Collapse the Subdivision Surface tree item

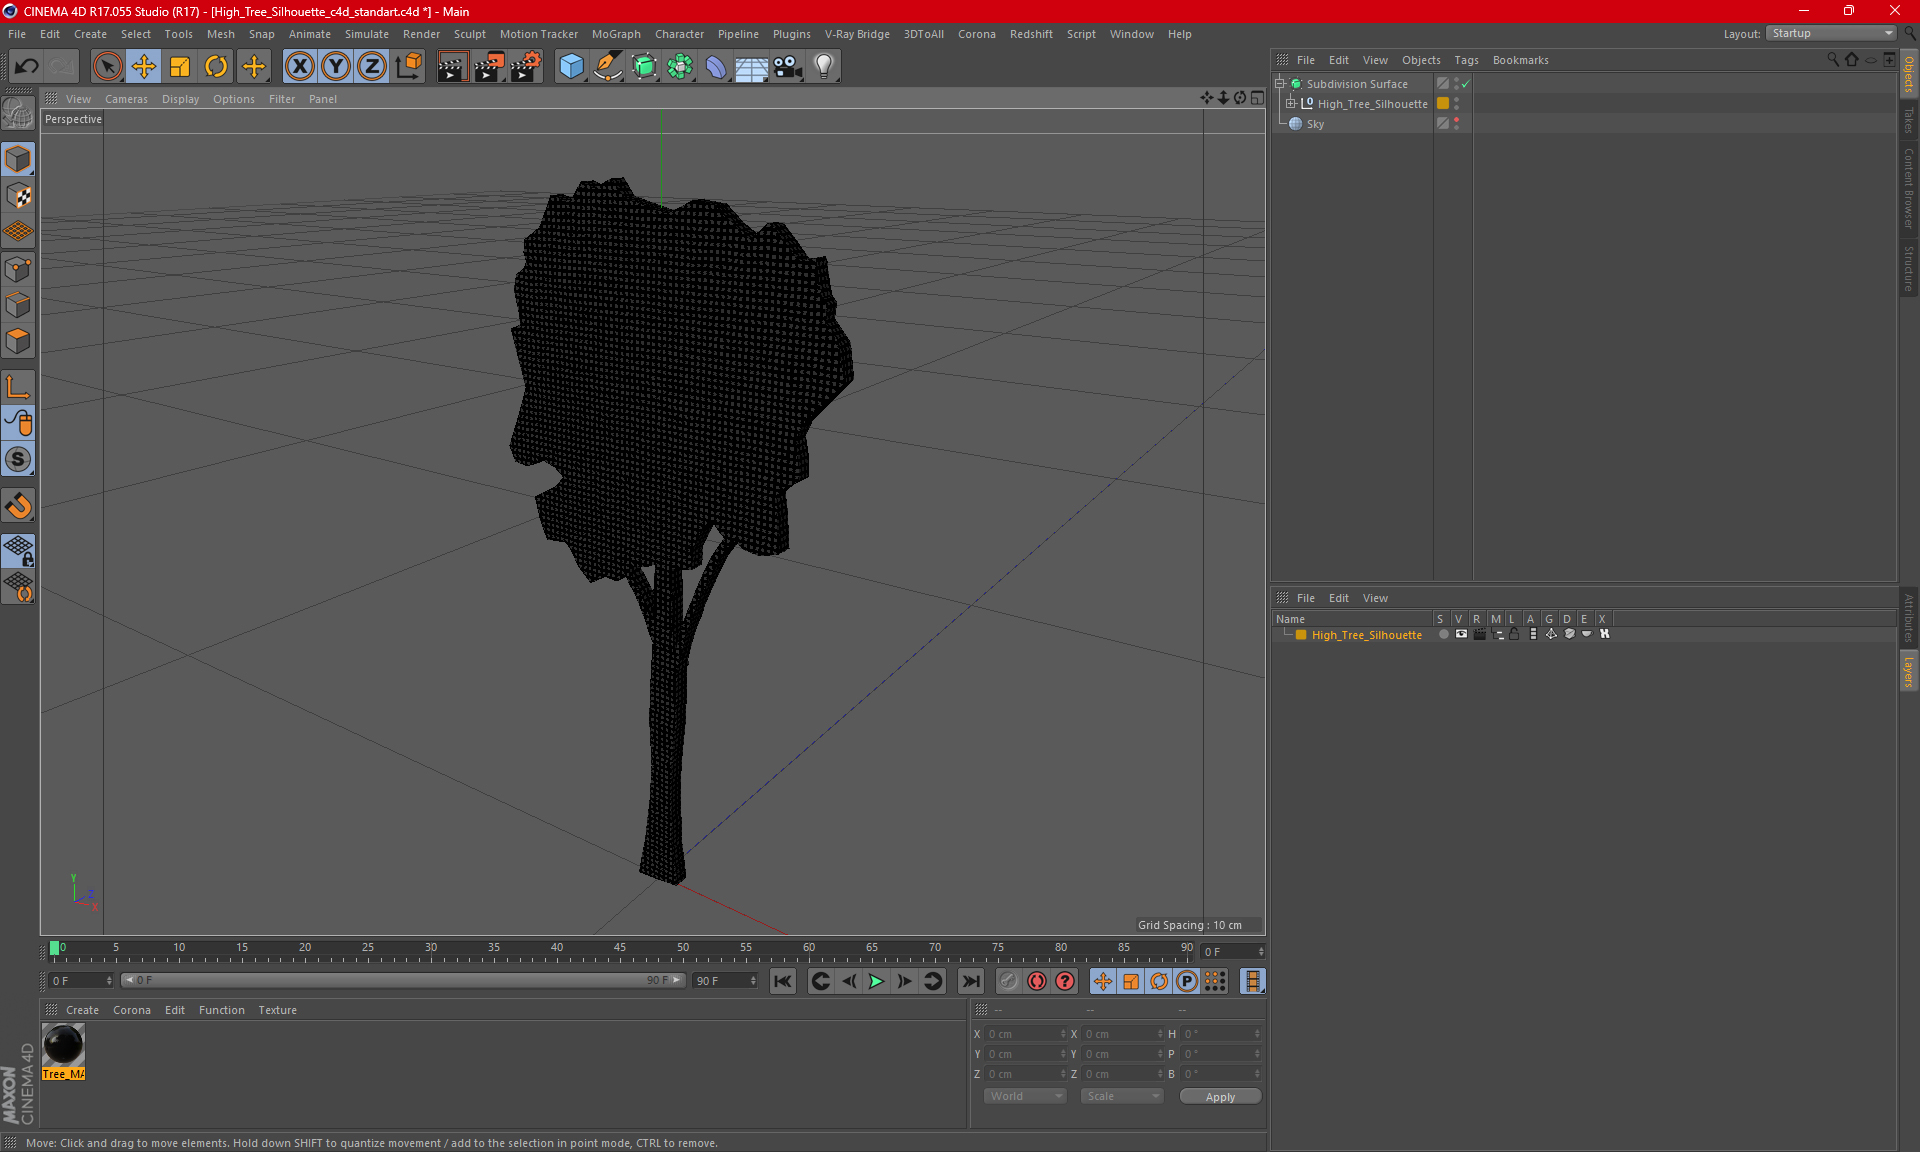1280,84
